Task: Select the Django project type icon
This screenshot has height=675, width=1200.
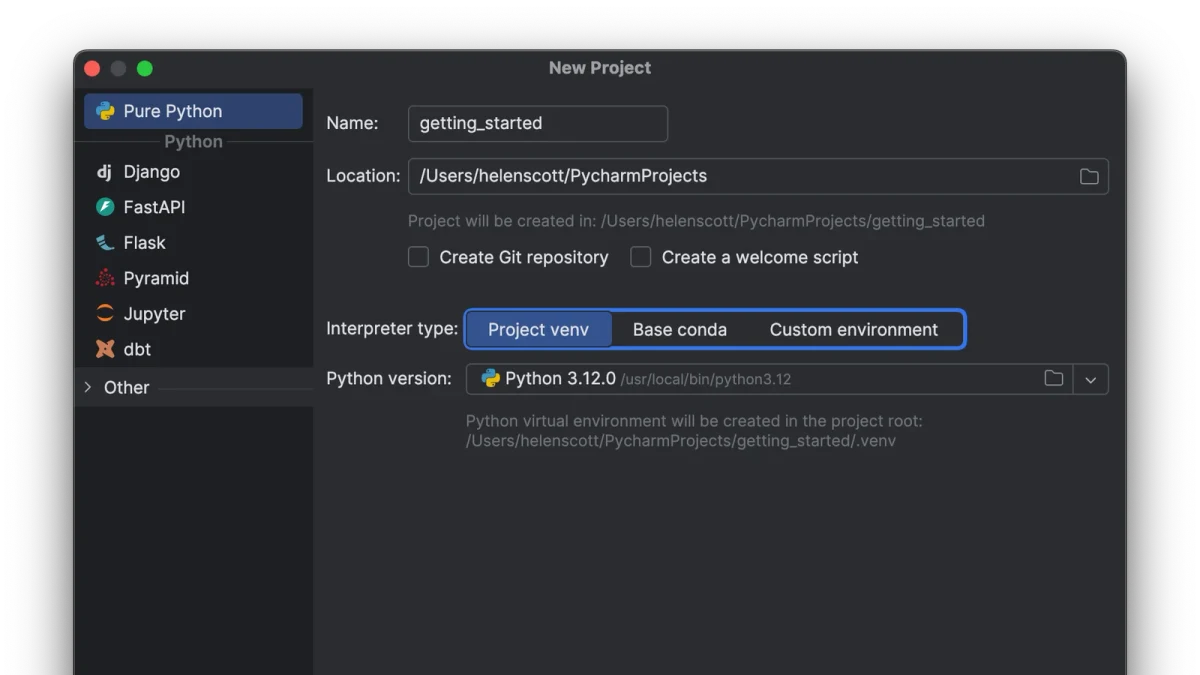Action: (104, 172)
